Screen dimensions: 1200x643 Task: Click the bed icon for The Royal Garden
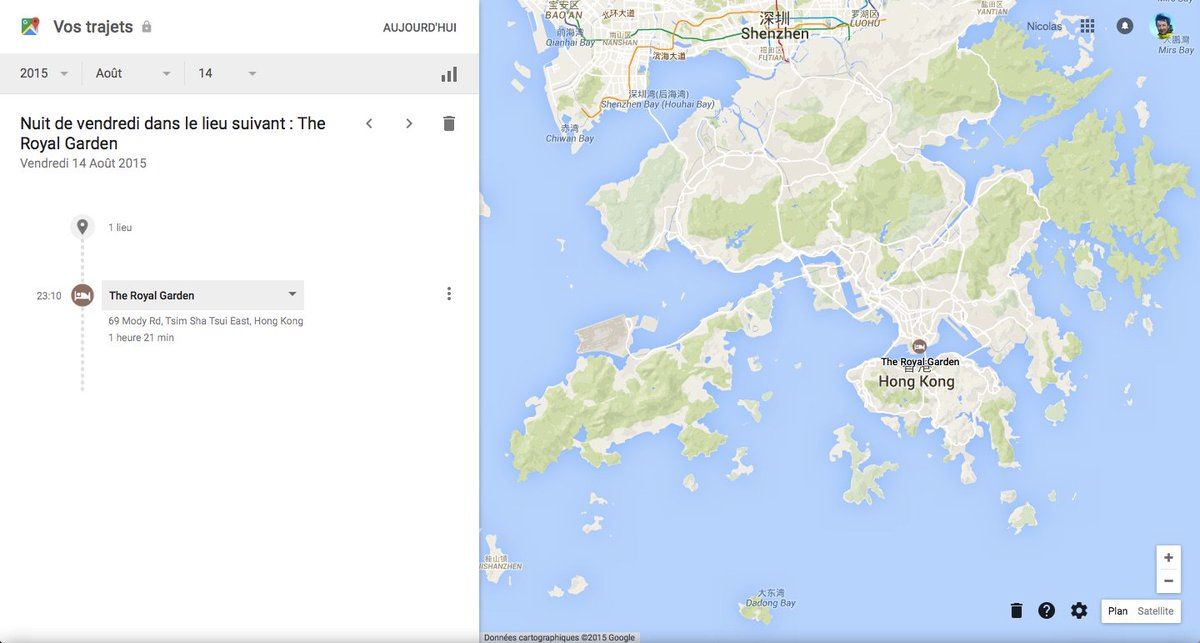(82, 295)
